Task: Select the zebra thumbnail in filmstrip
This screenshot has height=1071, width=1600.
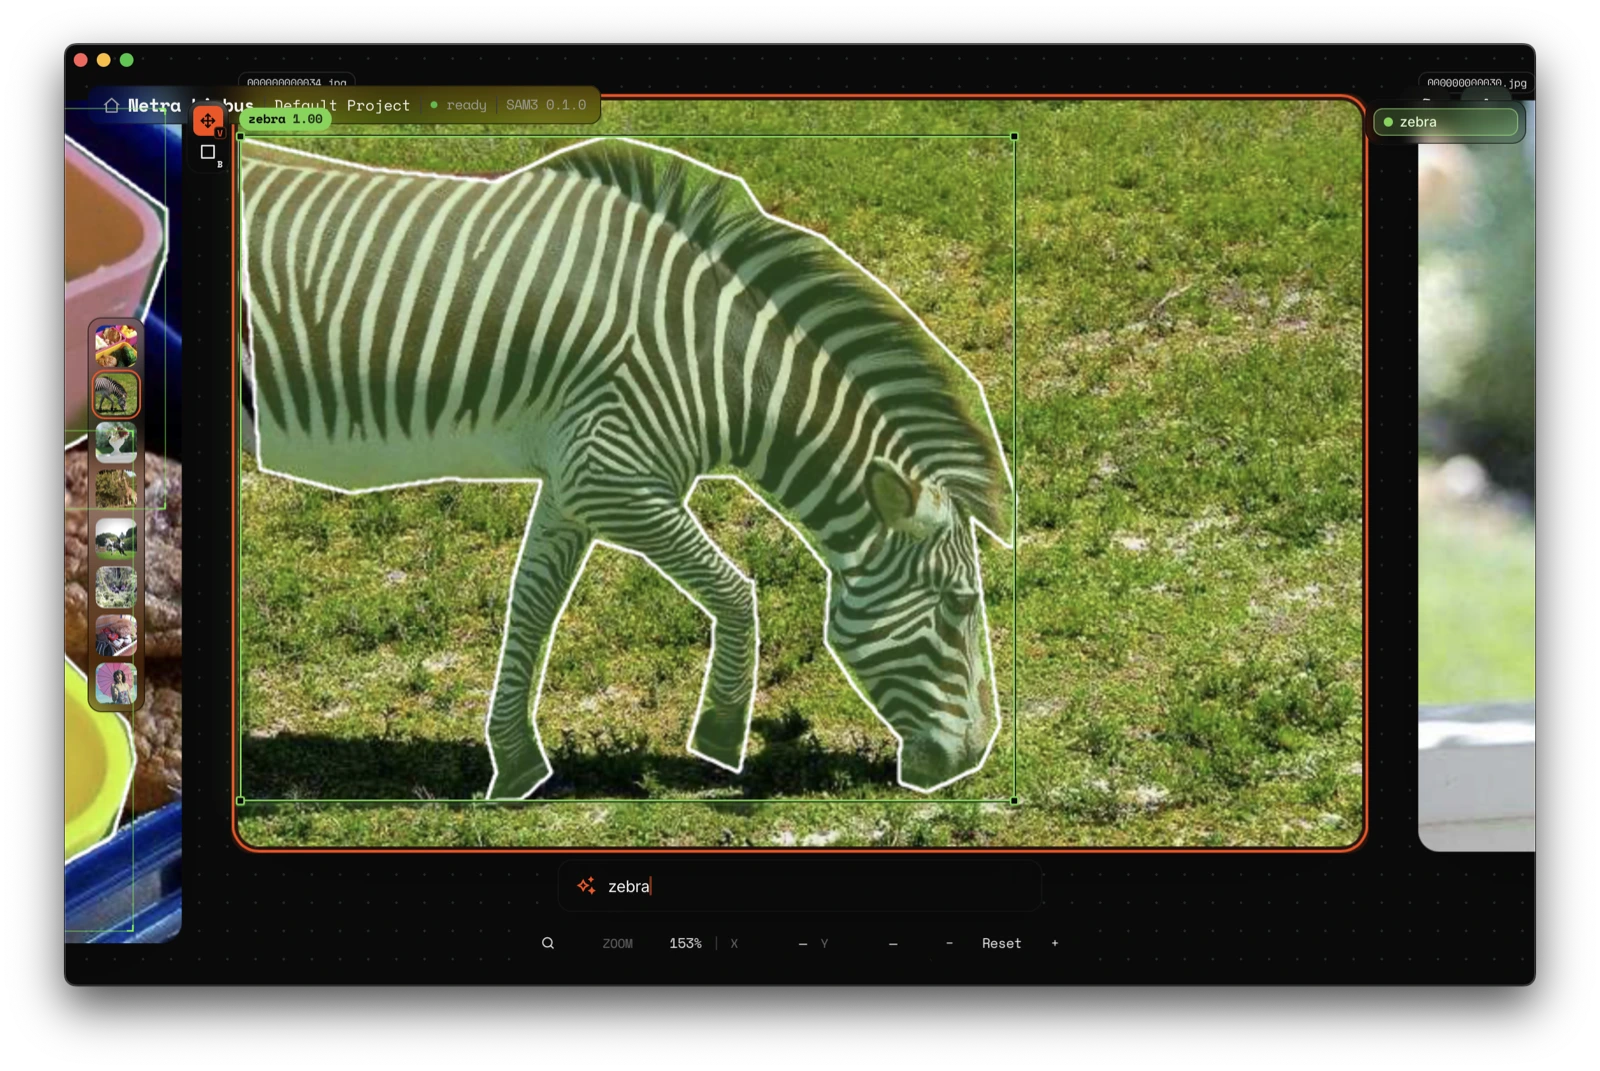Action: 116,394
